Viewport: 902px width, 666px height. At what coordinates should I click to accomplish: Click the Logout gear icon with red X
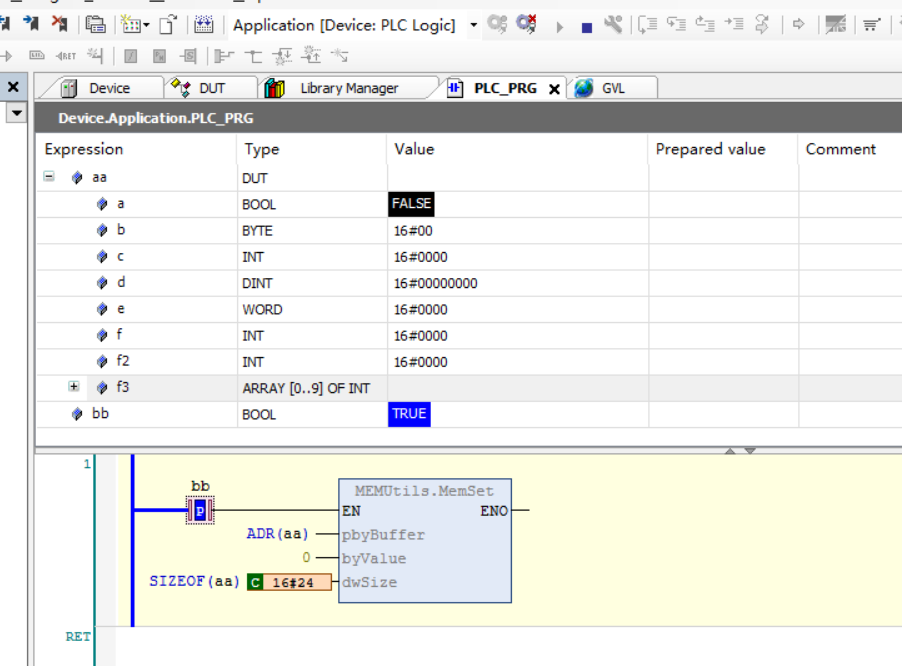point(526,24)
